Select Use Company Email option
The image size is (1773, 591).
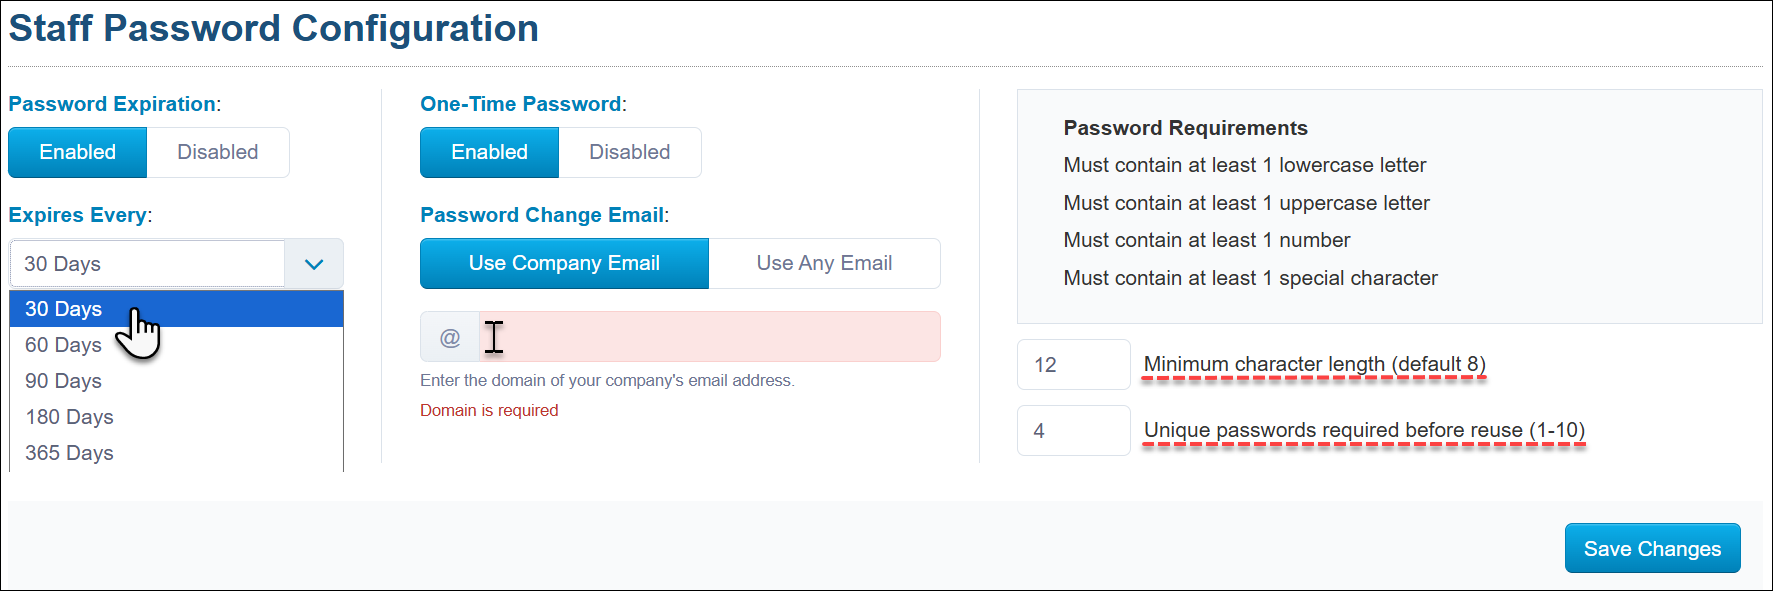(563, 263)
